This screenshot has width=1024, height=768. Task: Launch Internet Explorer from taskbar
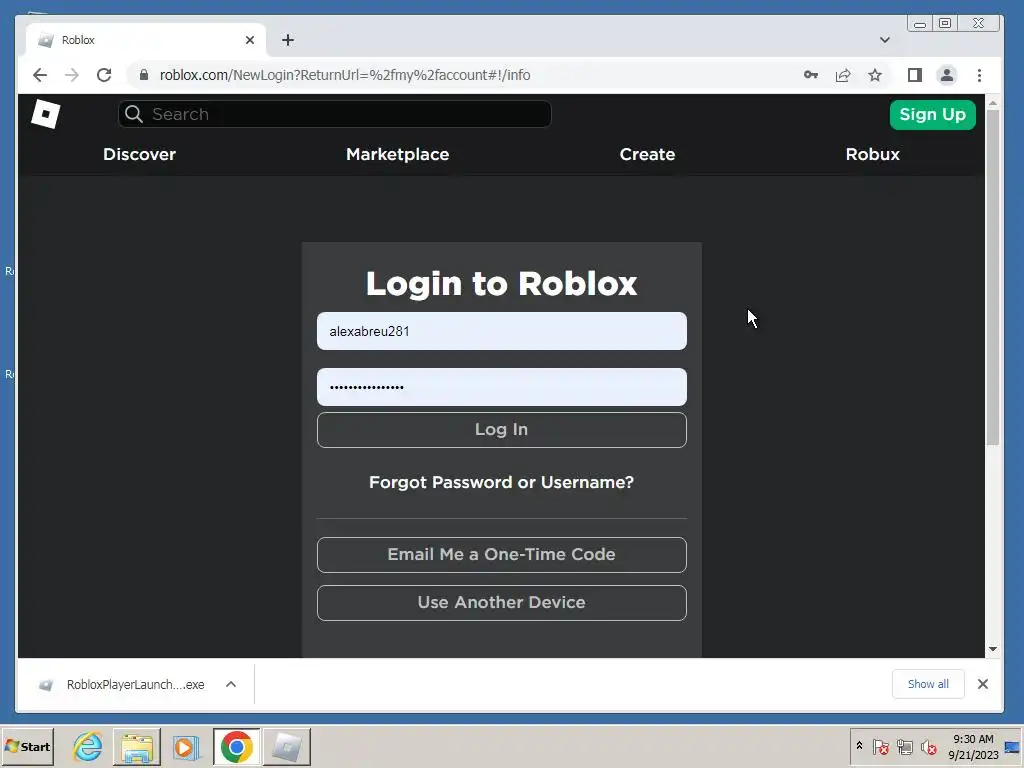(88, 746)
